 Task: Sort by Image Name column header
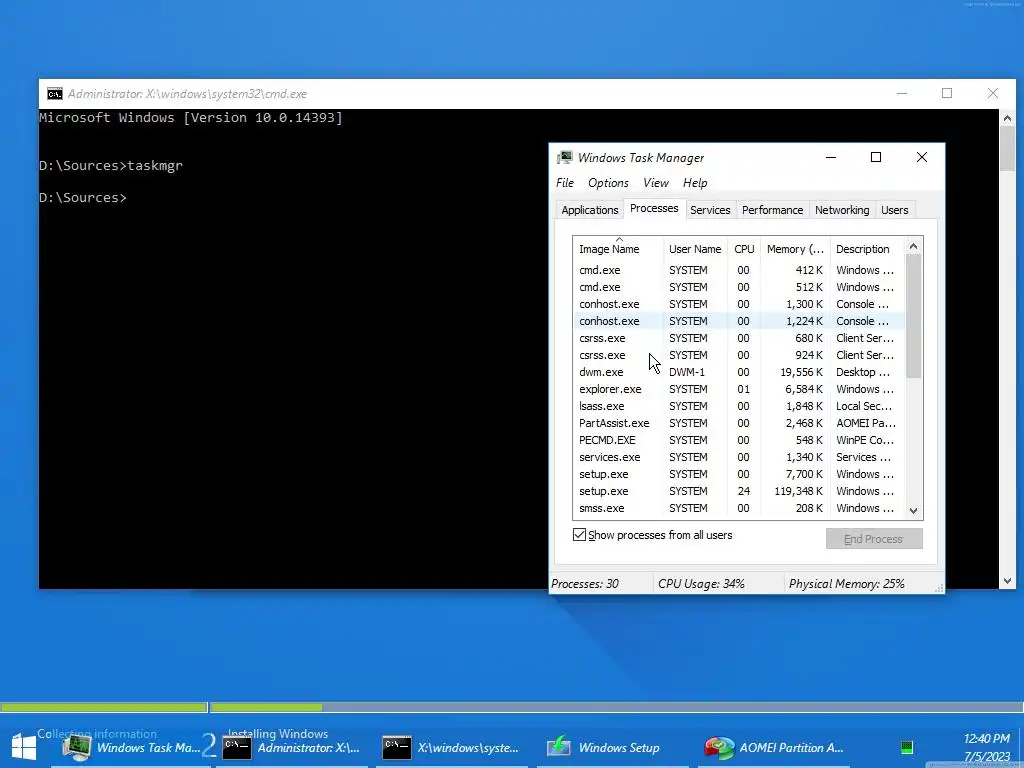click(618, 249)
